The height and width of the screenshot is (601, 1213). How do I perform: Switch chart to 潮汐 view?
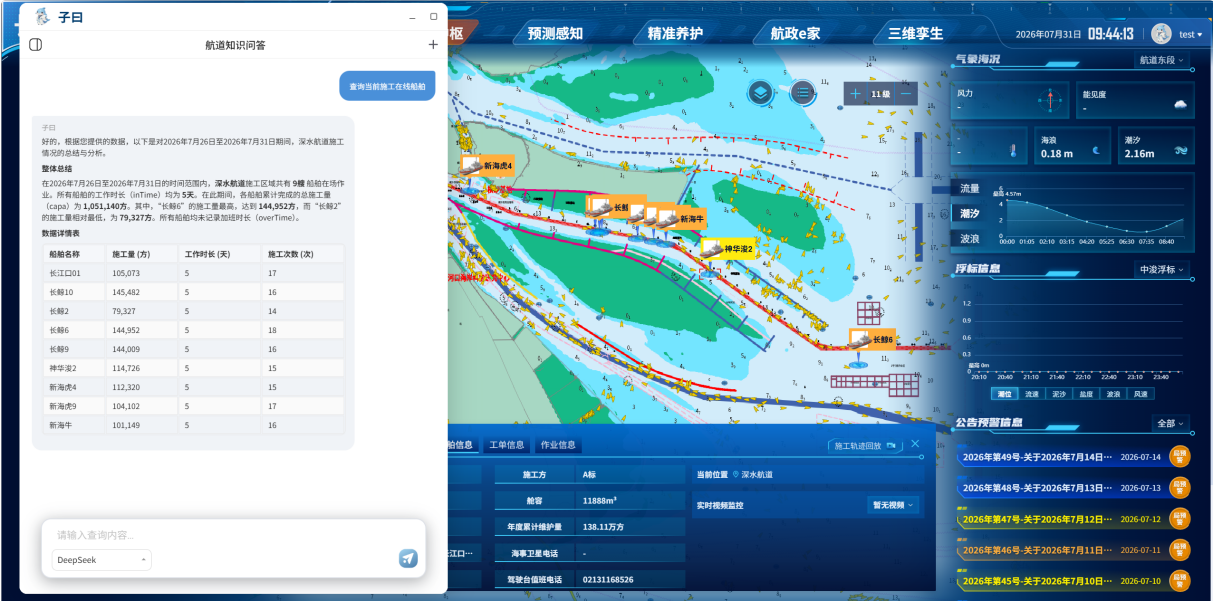(970, 214)
